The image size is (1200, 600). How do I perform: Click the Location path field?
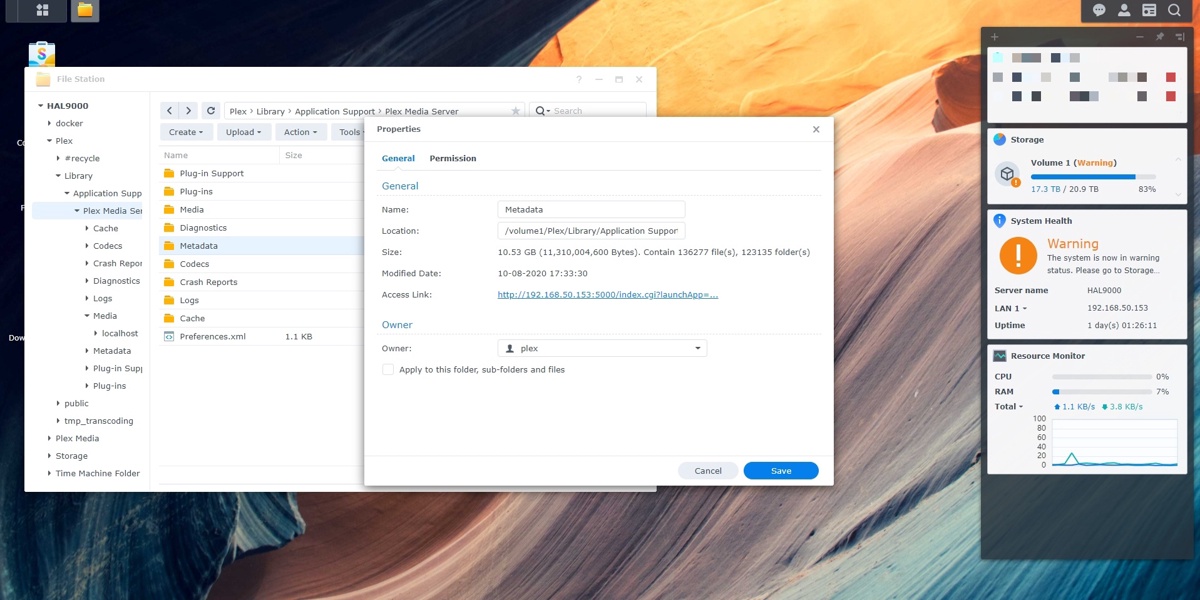591,231
